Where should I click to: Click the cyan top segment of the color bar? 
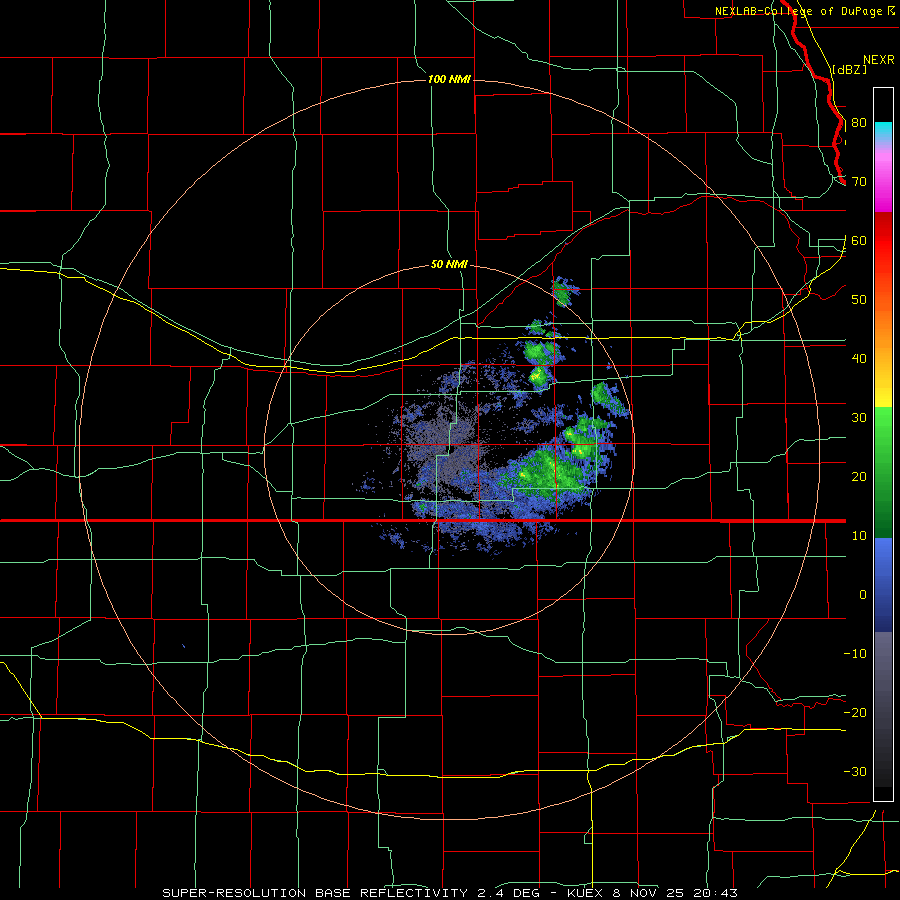[883, 131]
